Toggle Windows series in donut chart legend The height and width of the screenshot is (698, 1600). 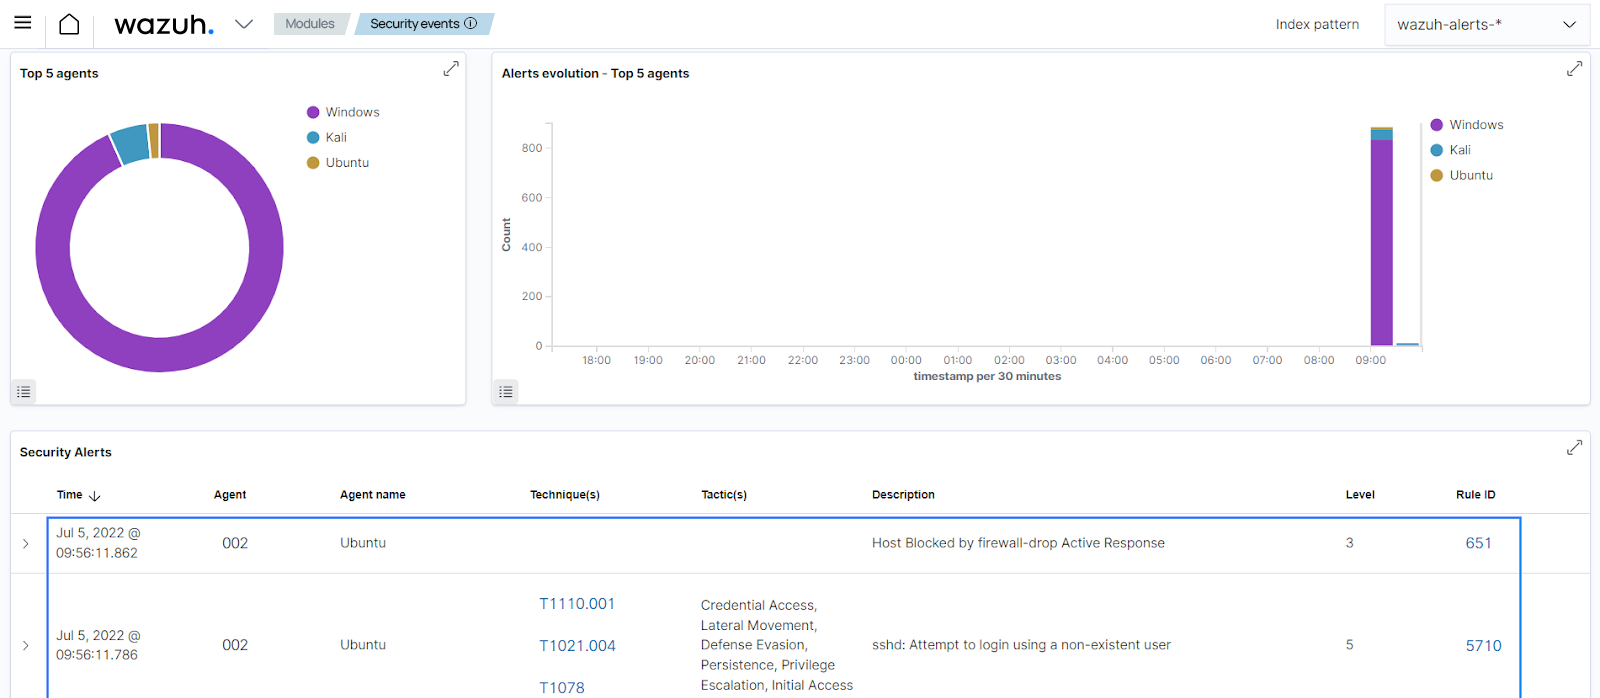click(x=352, y=112)
